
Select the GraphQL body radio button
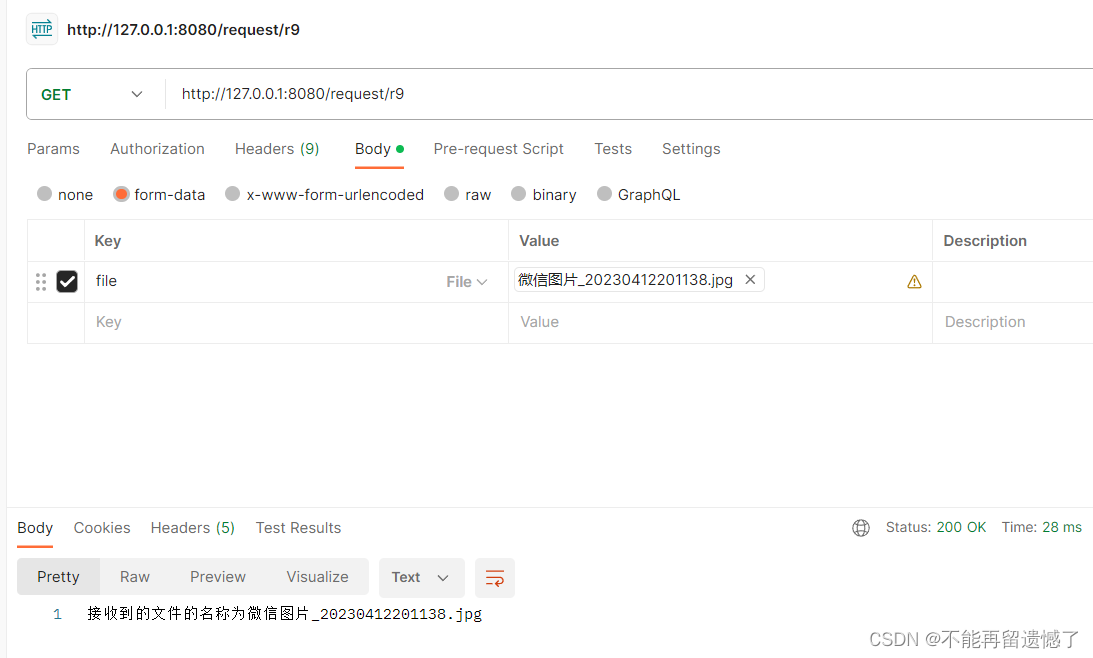[604, 194]
